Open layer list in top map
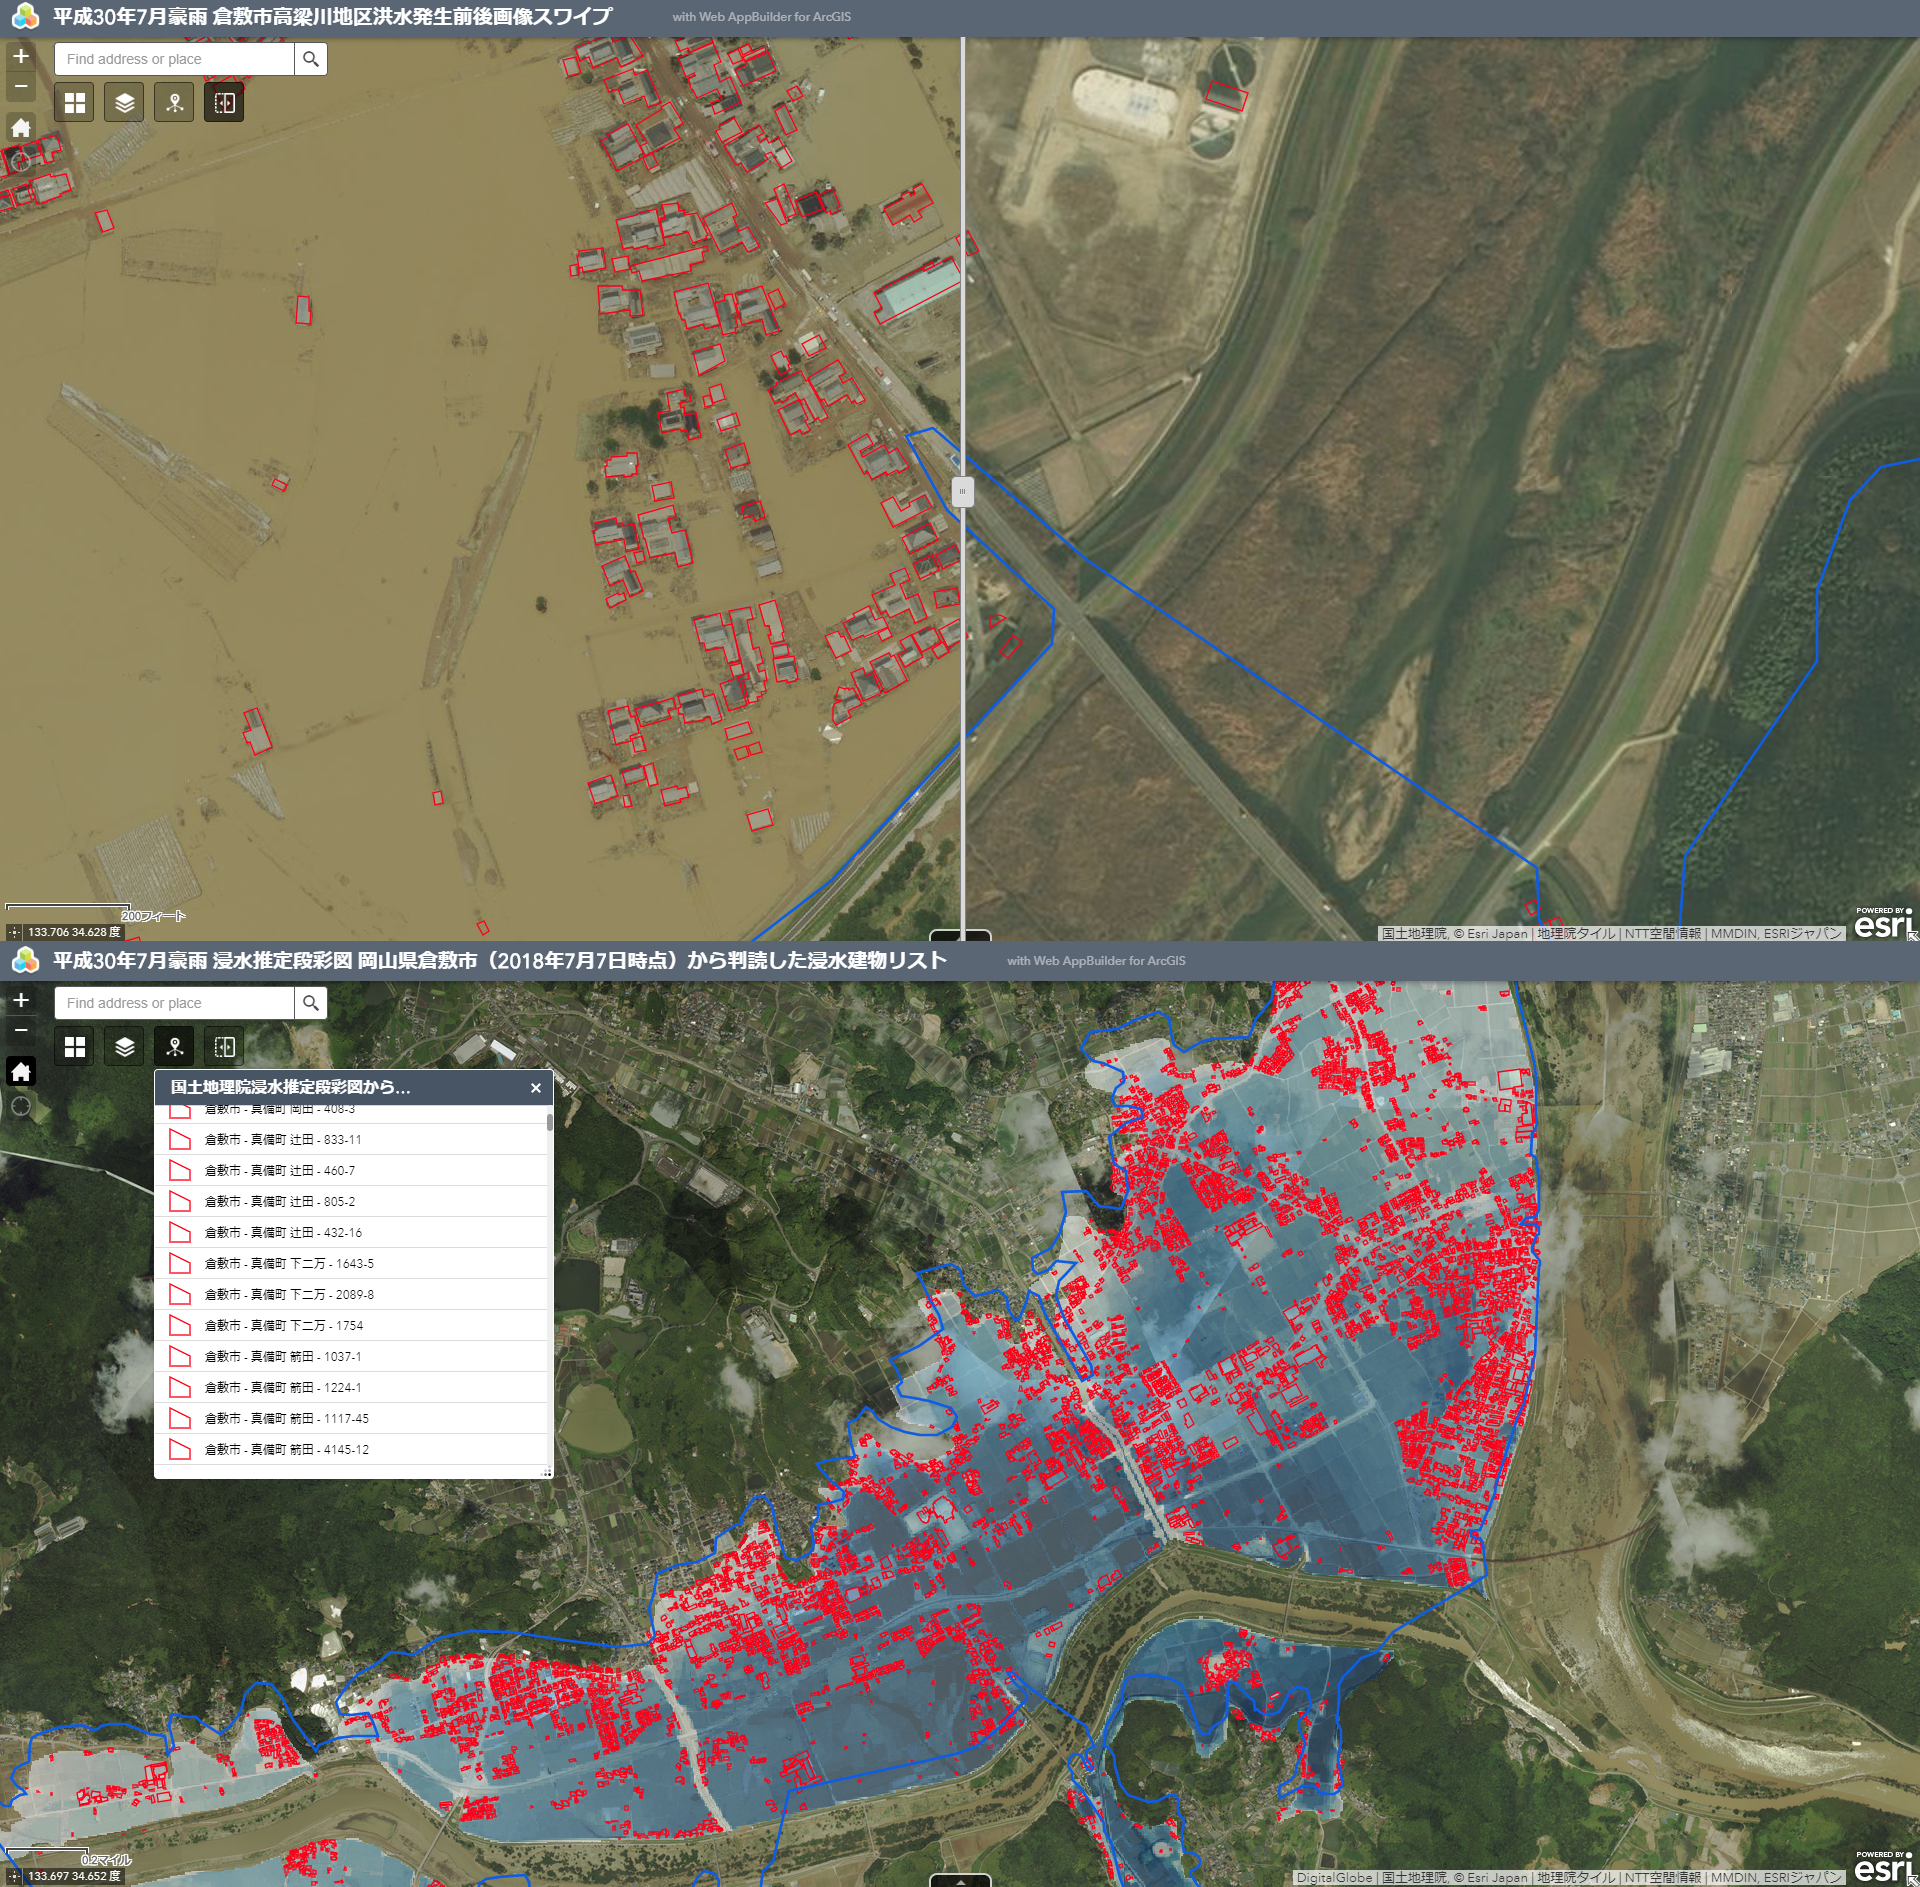 (x=124, y=103)
